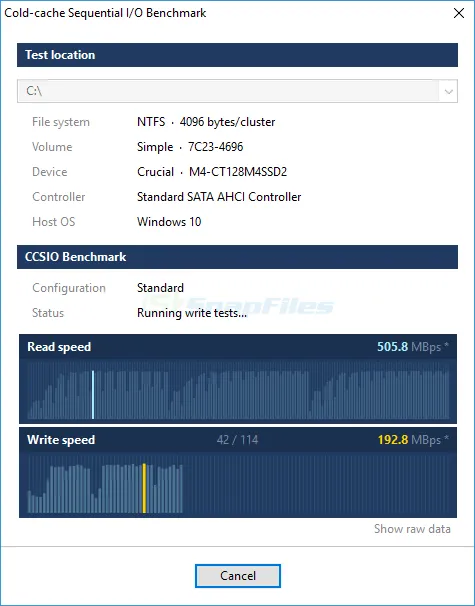Click the Running write tests status text
475x606 pixels.
pos(192,313)
